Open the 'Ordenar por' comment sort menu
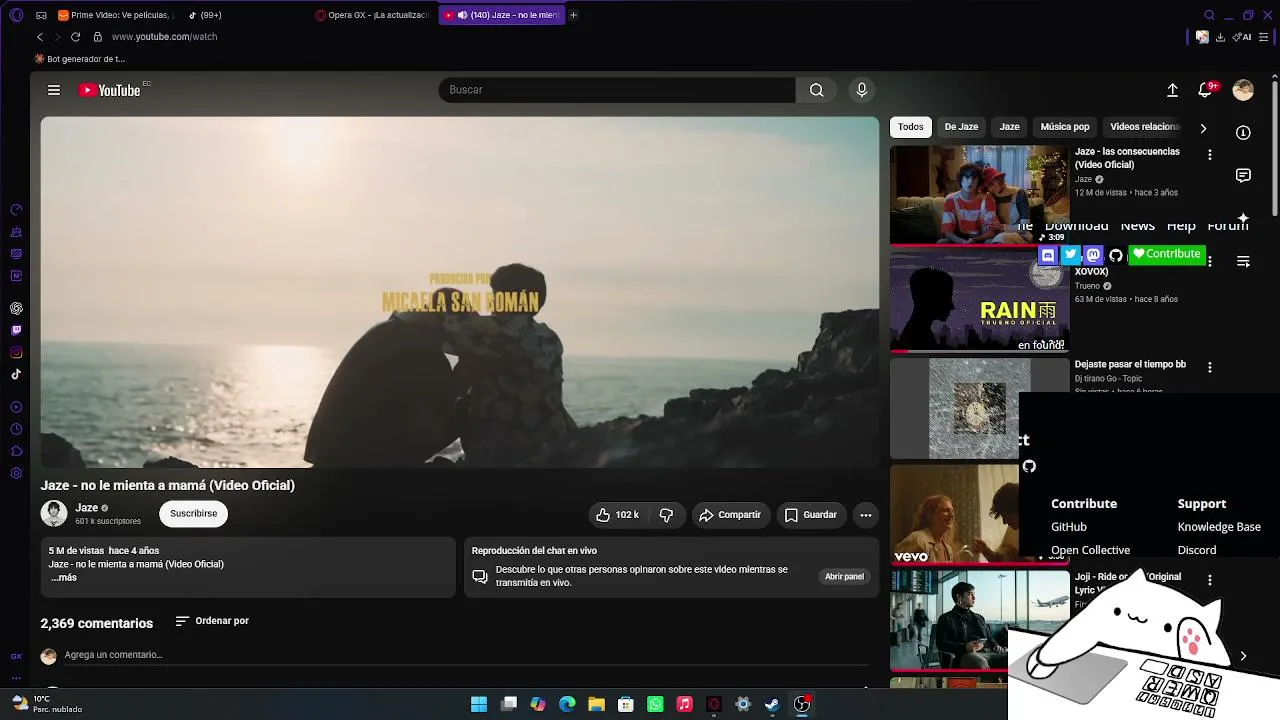The height and width of the screenshot is (720, 1280). coord(212,621)
